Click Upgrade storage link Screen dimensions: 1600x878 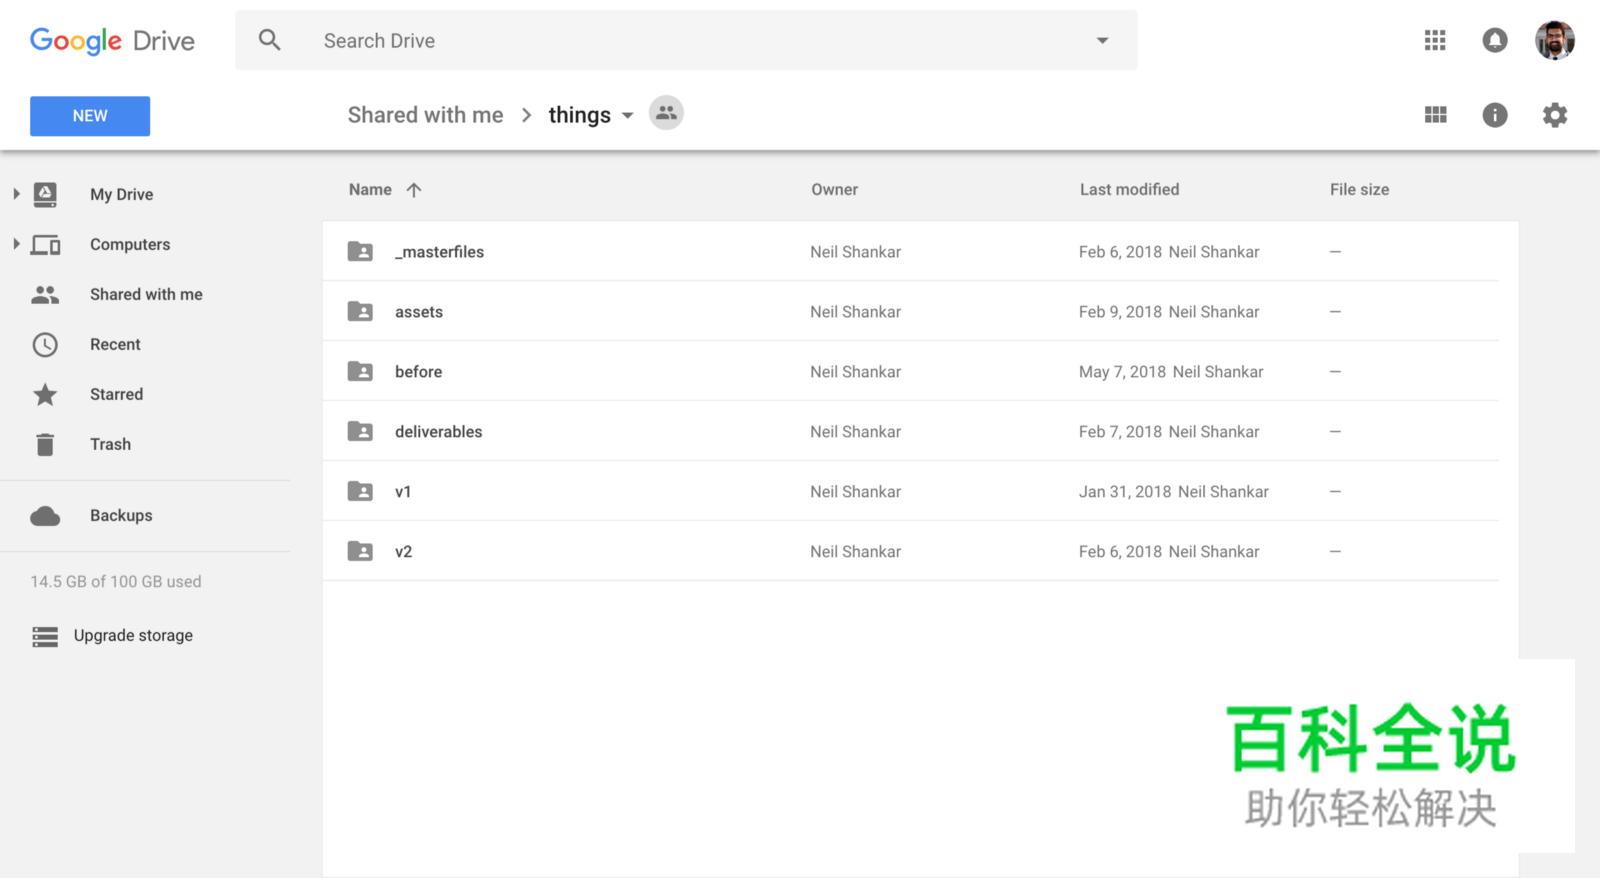tap(133, 636)
